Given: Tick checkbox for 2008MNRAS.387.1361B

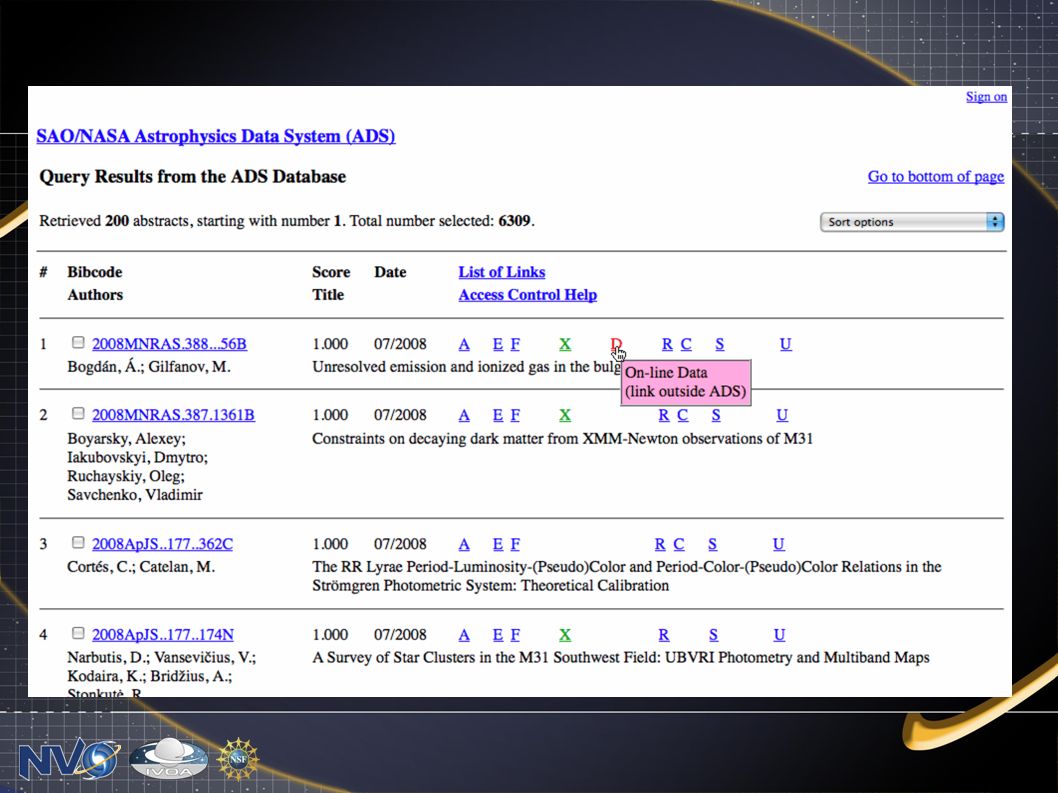Looking at the screenshot, I should coord(78,414).
